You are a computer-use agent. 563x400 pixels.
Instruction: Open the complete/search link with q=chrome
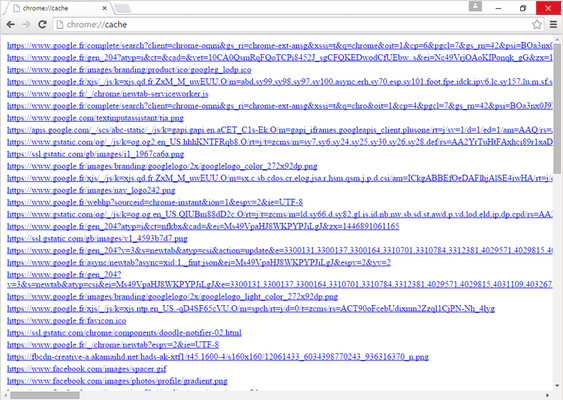[279, 46]
